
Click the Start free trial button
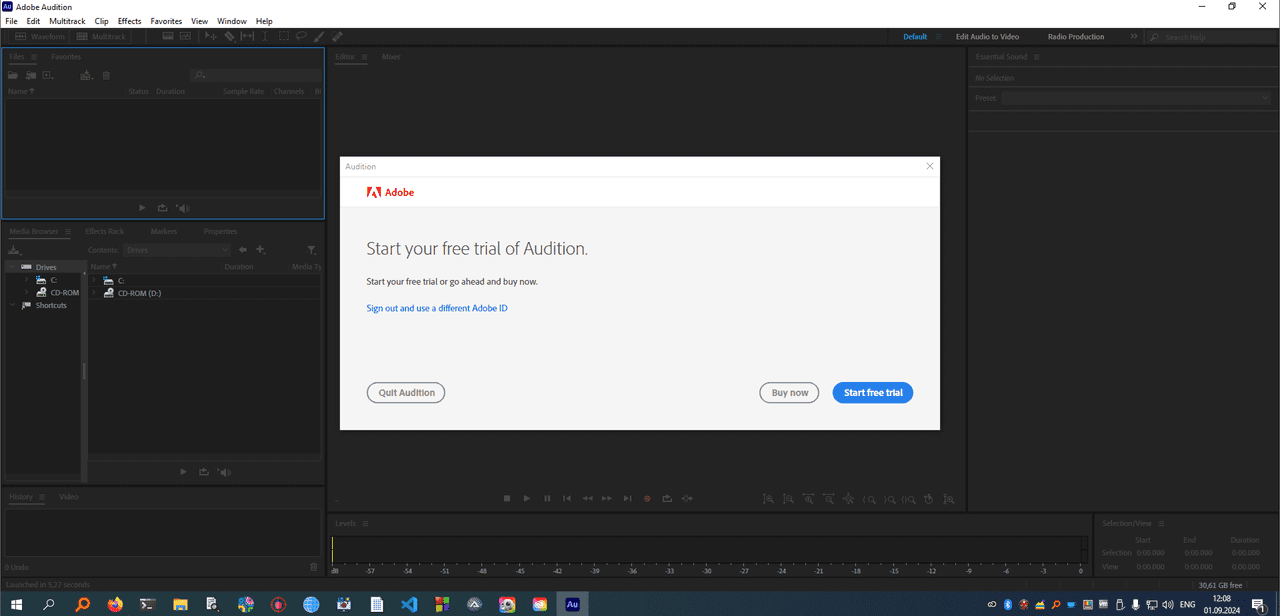(x=873, y=393)
